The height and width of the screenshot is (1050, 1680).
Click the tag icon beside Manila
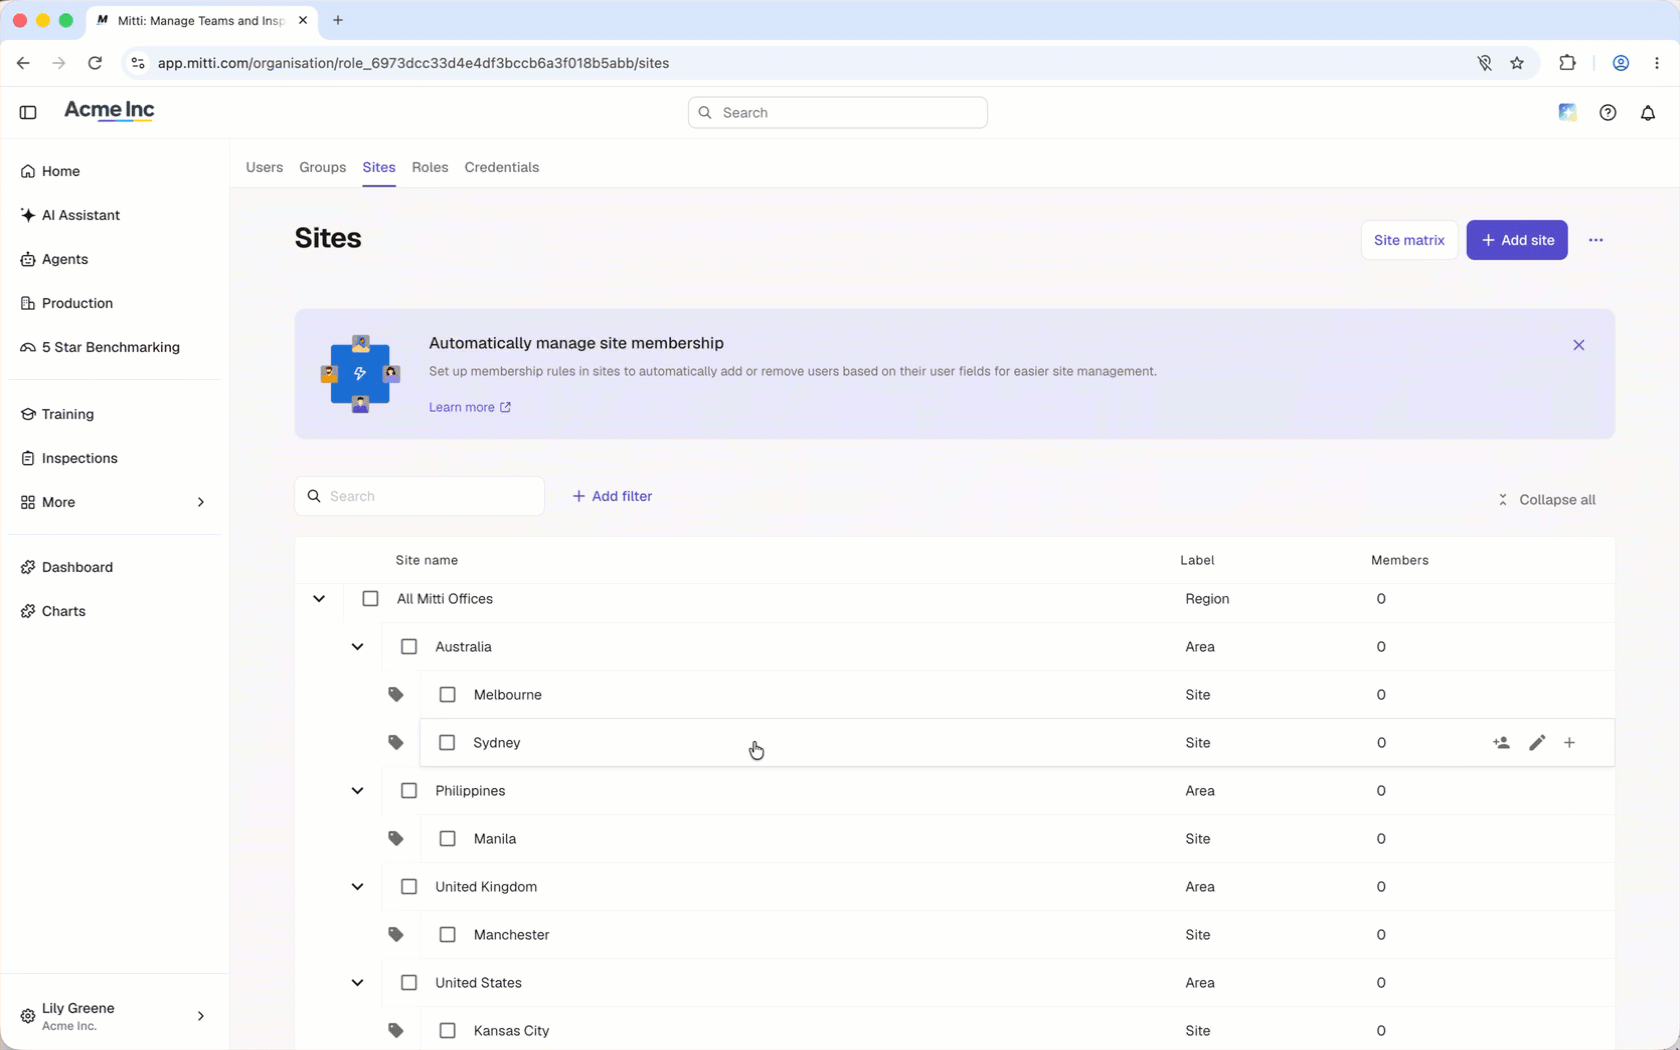(x=396, y=839)
